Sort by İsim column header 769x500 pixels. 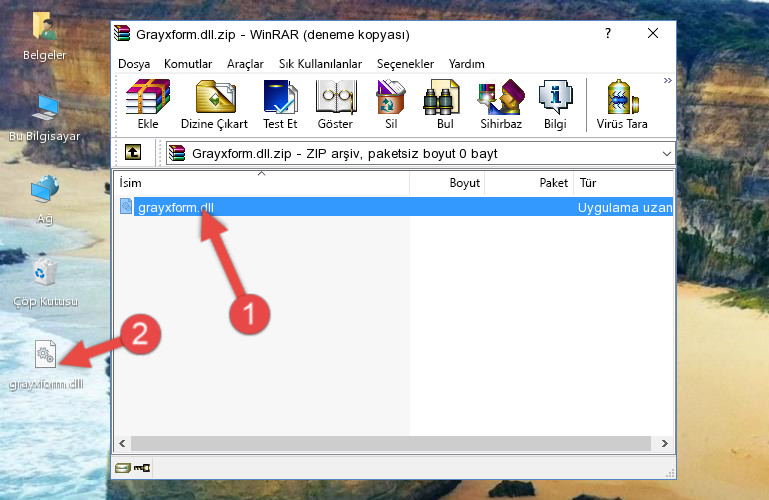coord(262,183)
